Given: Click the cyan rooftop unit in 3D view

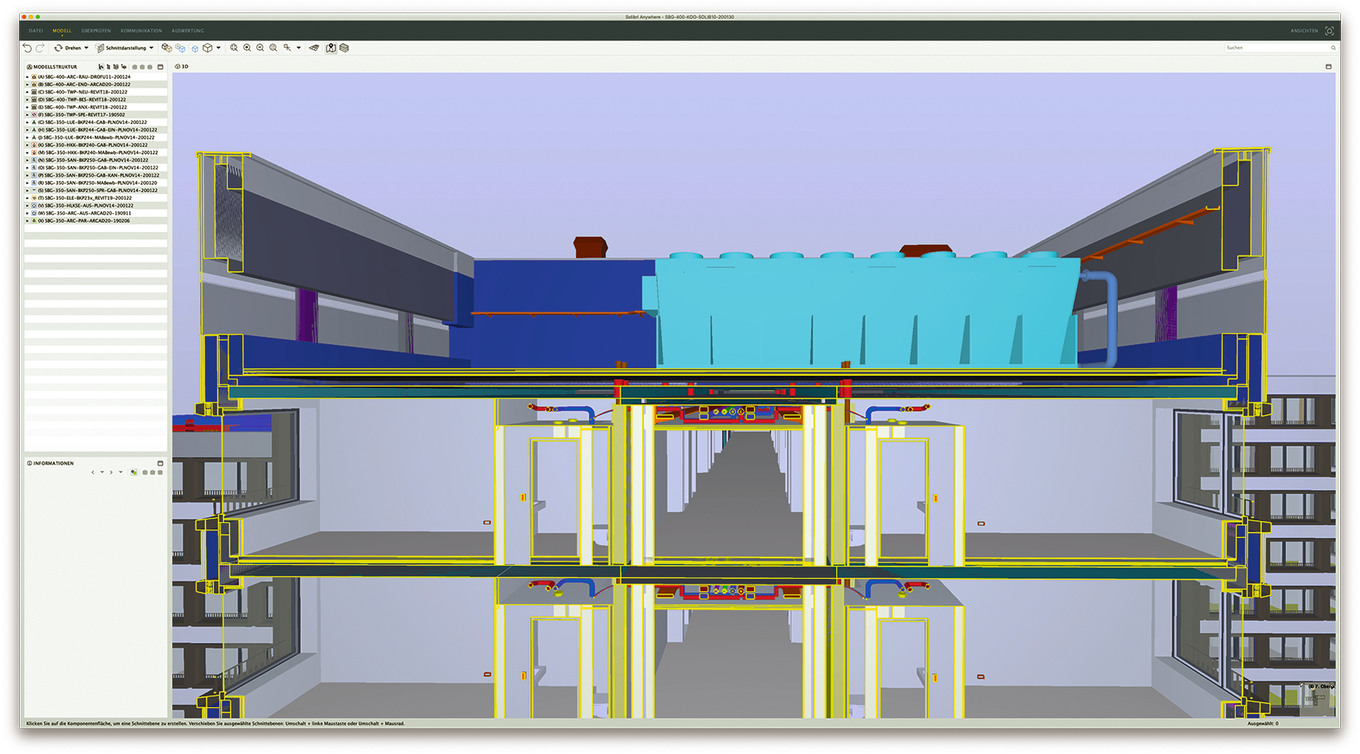Looking at the screenshot, I should [x=860, y=310].
